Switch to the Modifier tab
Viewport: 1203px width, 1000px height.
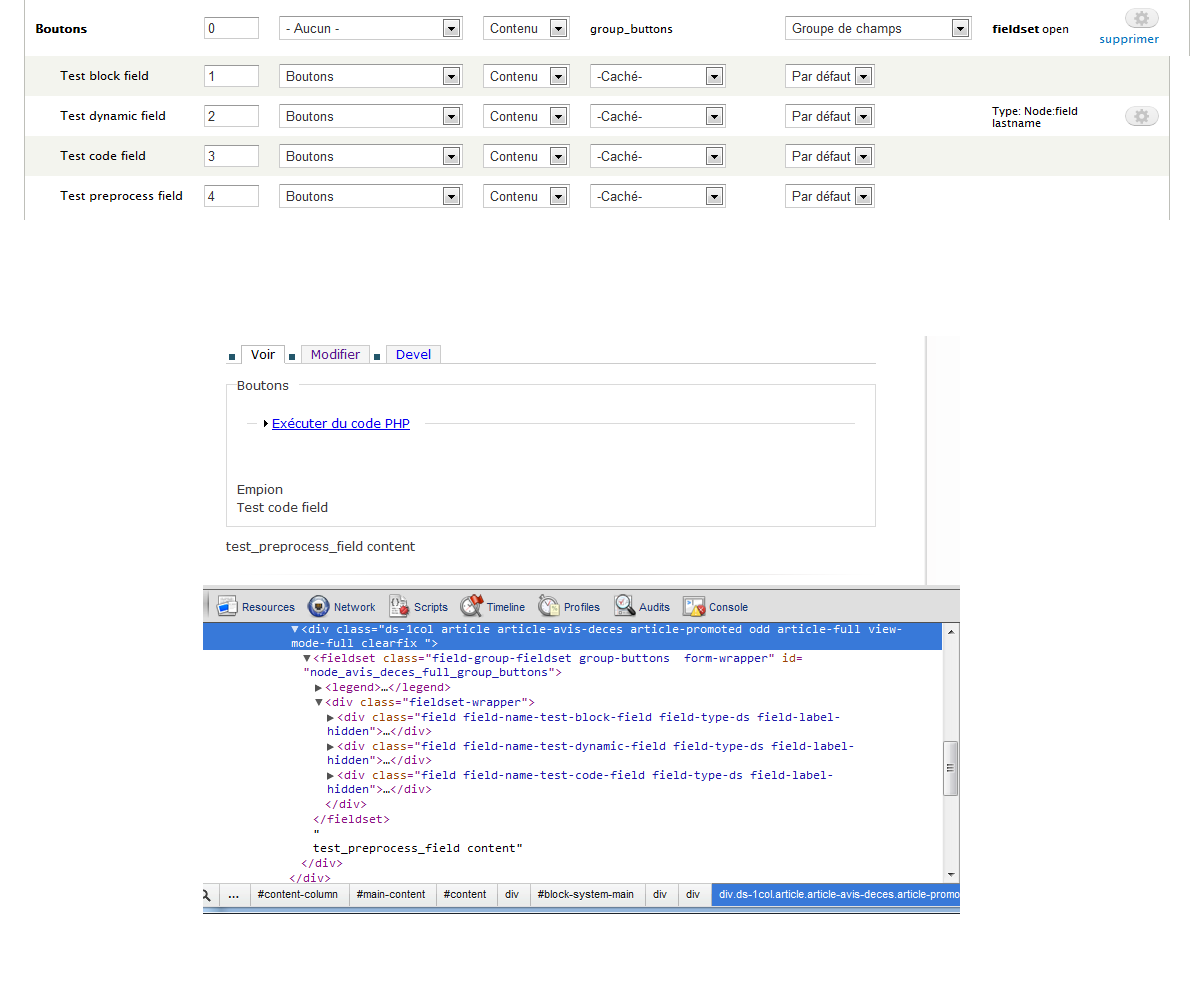[x=335, y=354]
